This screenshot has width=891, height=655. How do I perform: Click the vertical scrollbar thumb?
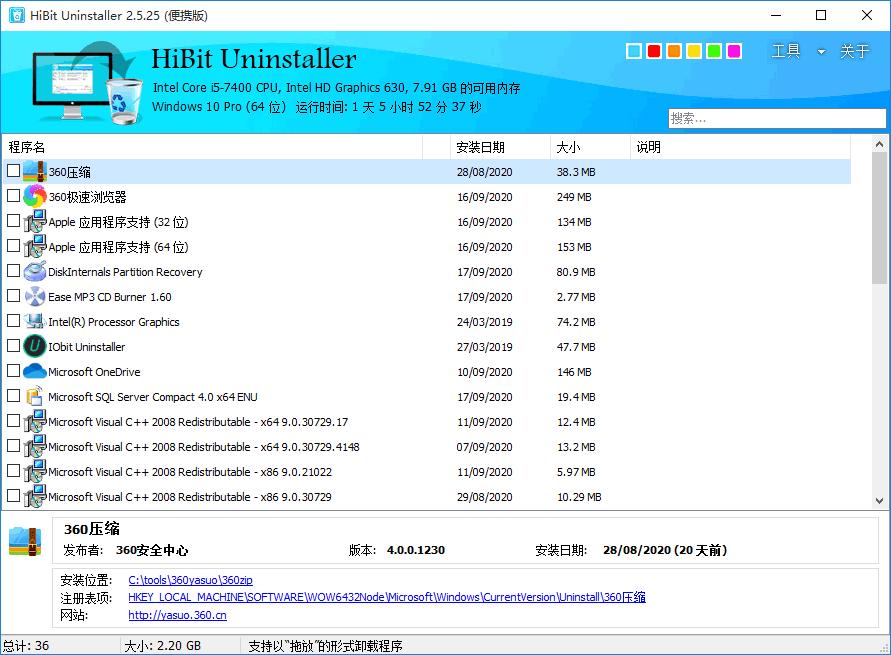tap(879, 218)
